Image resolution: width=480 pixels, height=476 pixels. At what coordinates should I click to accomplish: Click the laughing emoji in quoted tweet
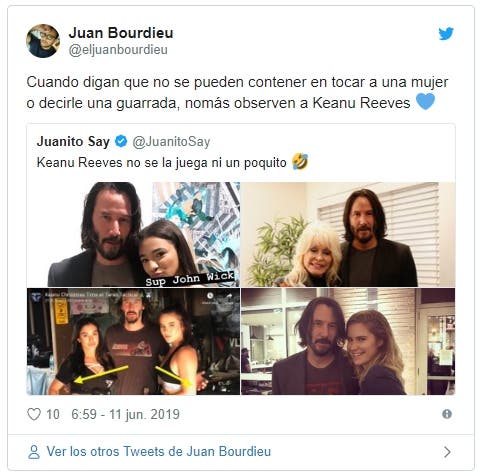click(300, 162)
